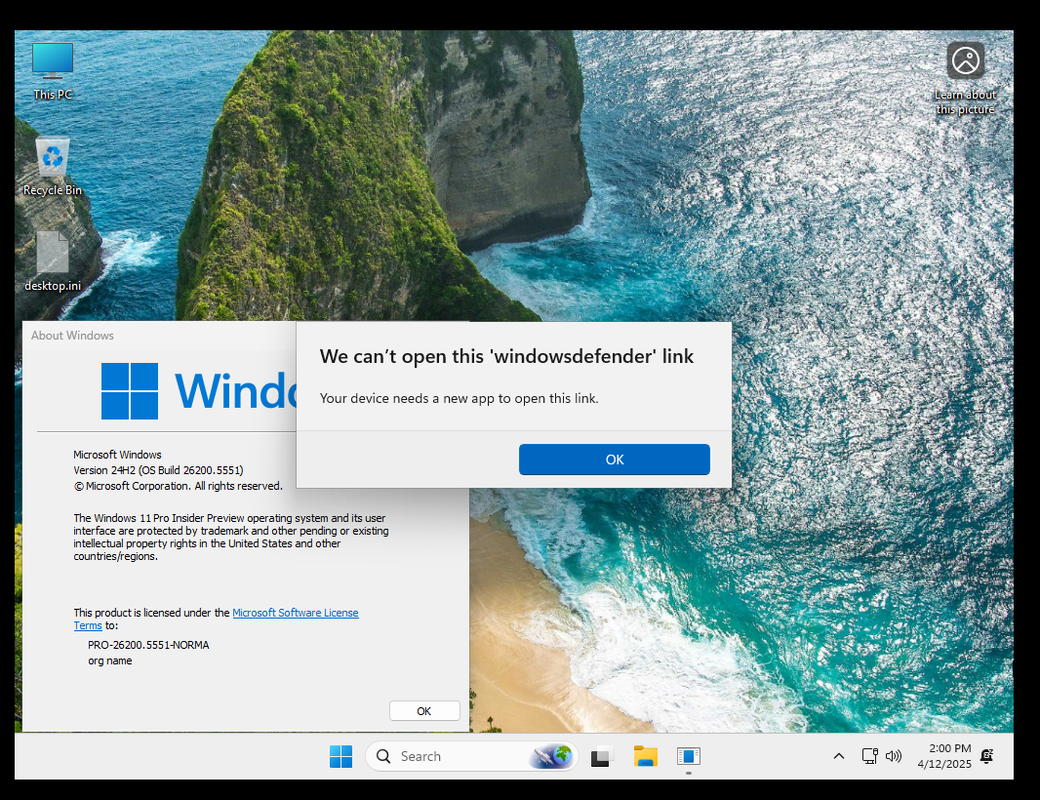The height and width of the screenshot is (800, 1040).
Task: Open the network status icon
Action: tap(870, 756)
